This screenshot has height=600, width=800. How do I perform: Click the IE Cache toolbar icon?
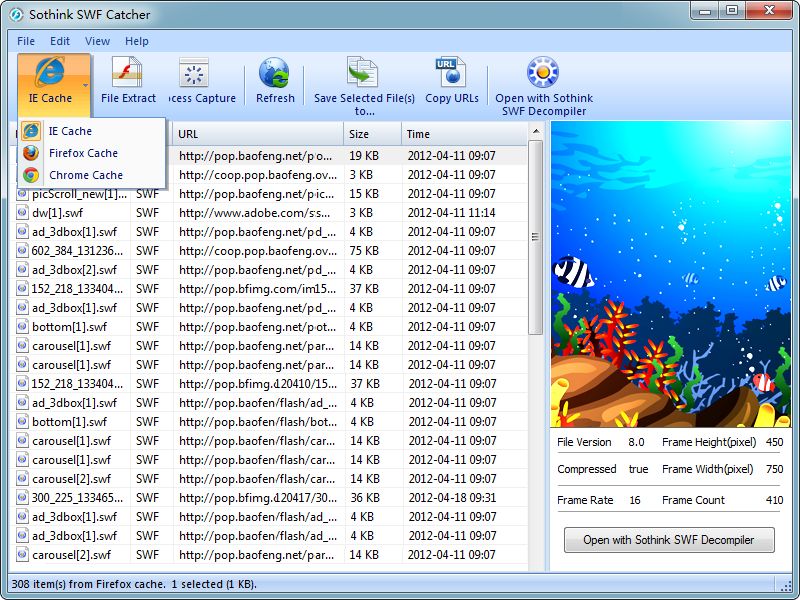[48, 73]
